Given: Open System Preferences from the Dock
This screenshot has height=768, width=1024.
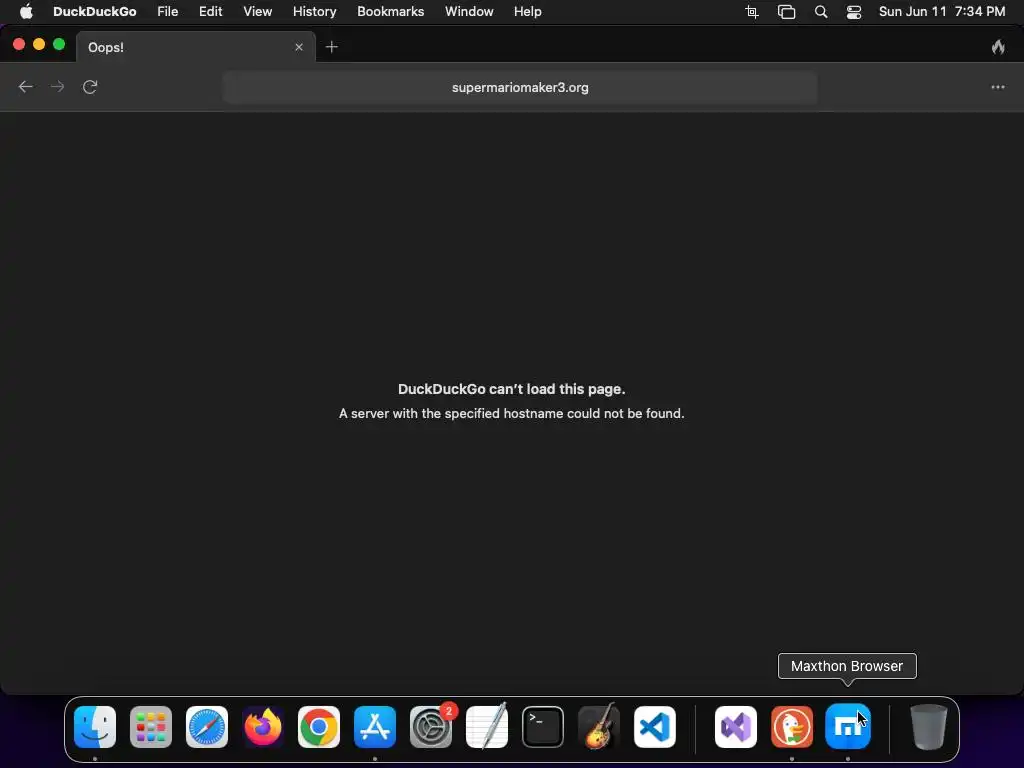Looking at the screenshot, I should [x=431, y=727].
